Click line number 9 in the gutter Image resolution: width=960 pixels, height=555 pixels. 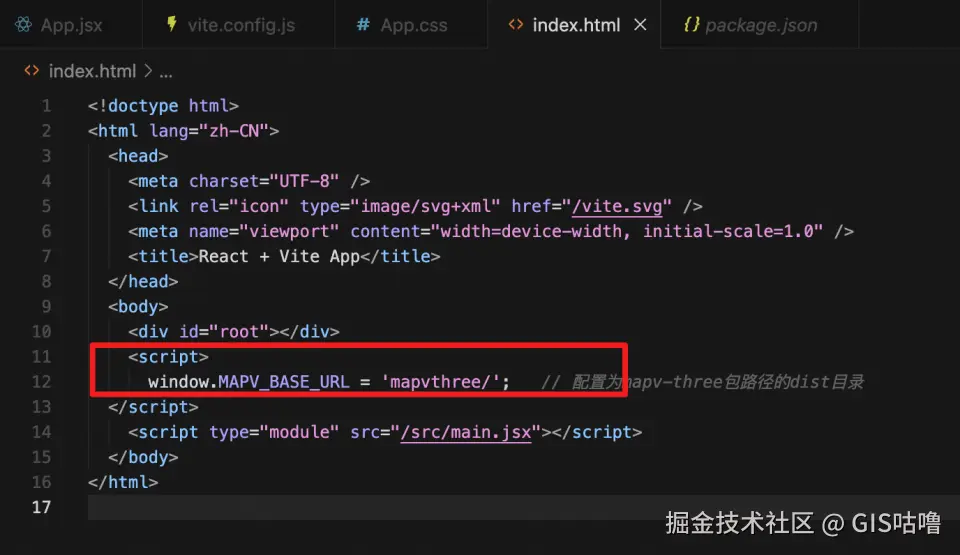pyautogui.click(x=47, y=307)
